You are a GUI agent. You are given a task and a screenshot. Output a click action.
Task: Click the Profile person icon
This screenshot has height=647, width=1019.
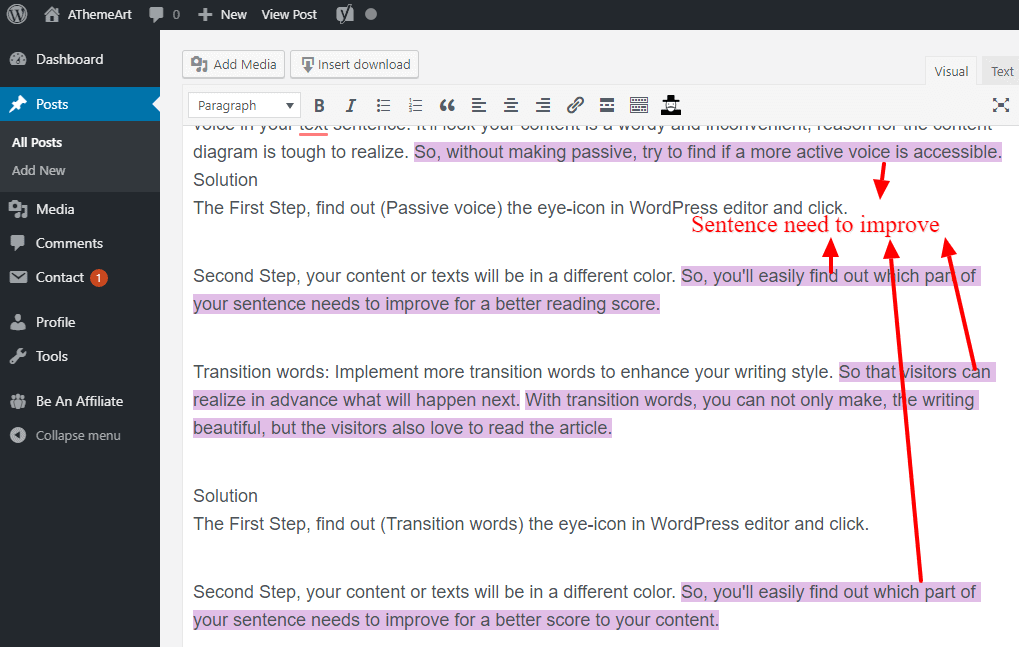click(18, 322)
